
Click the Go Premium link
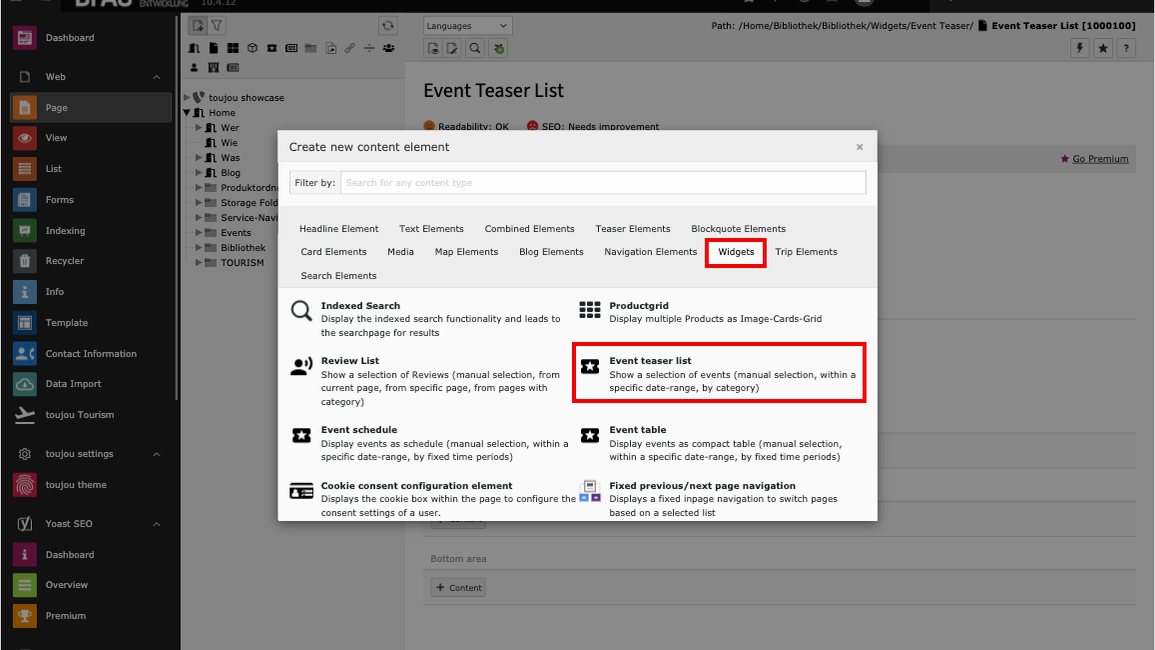[x=1100, y=159]
